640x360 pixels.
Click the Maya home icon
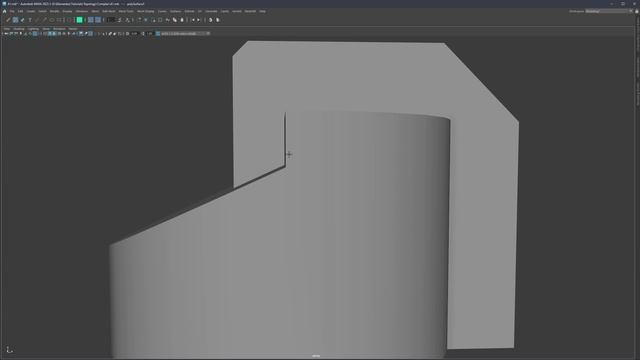coord(4,11)
